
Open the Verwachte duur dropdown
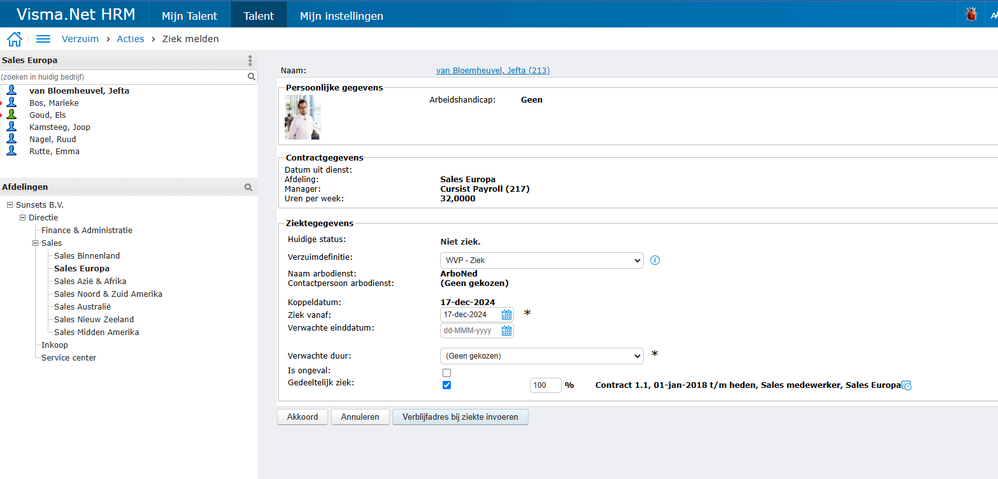(542, 356)
